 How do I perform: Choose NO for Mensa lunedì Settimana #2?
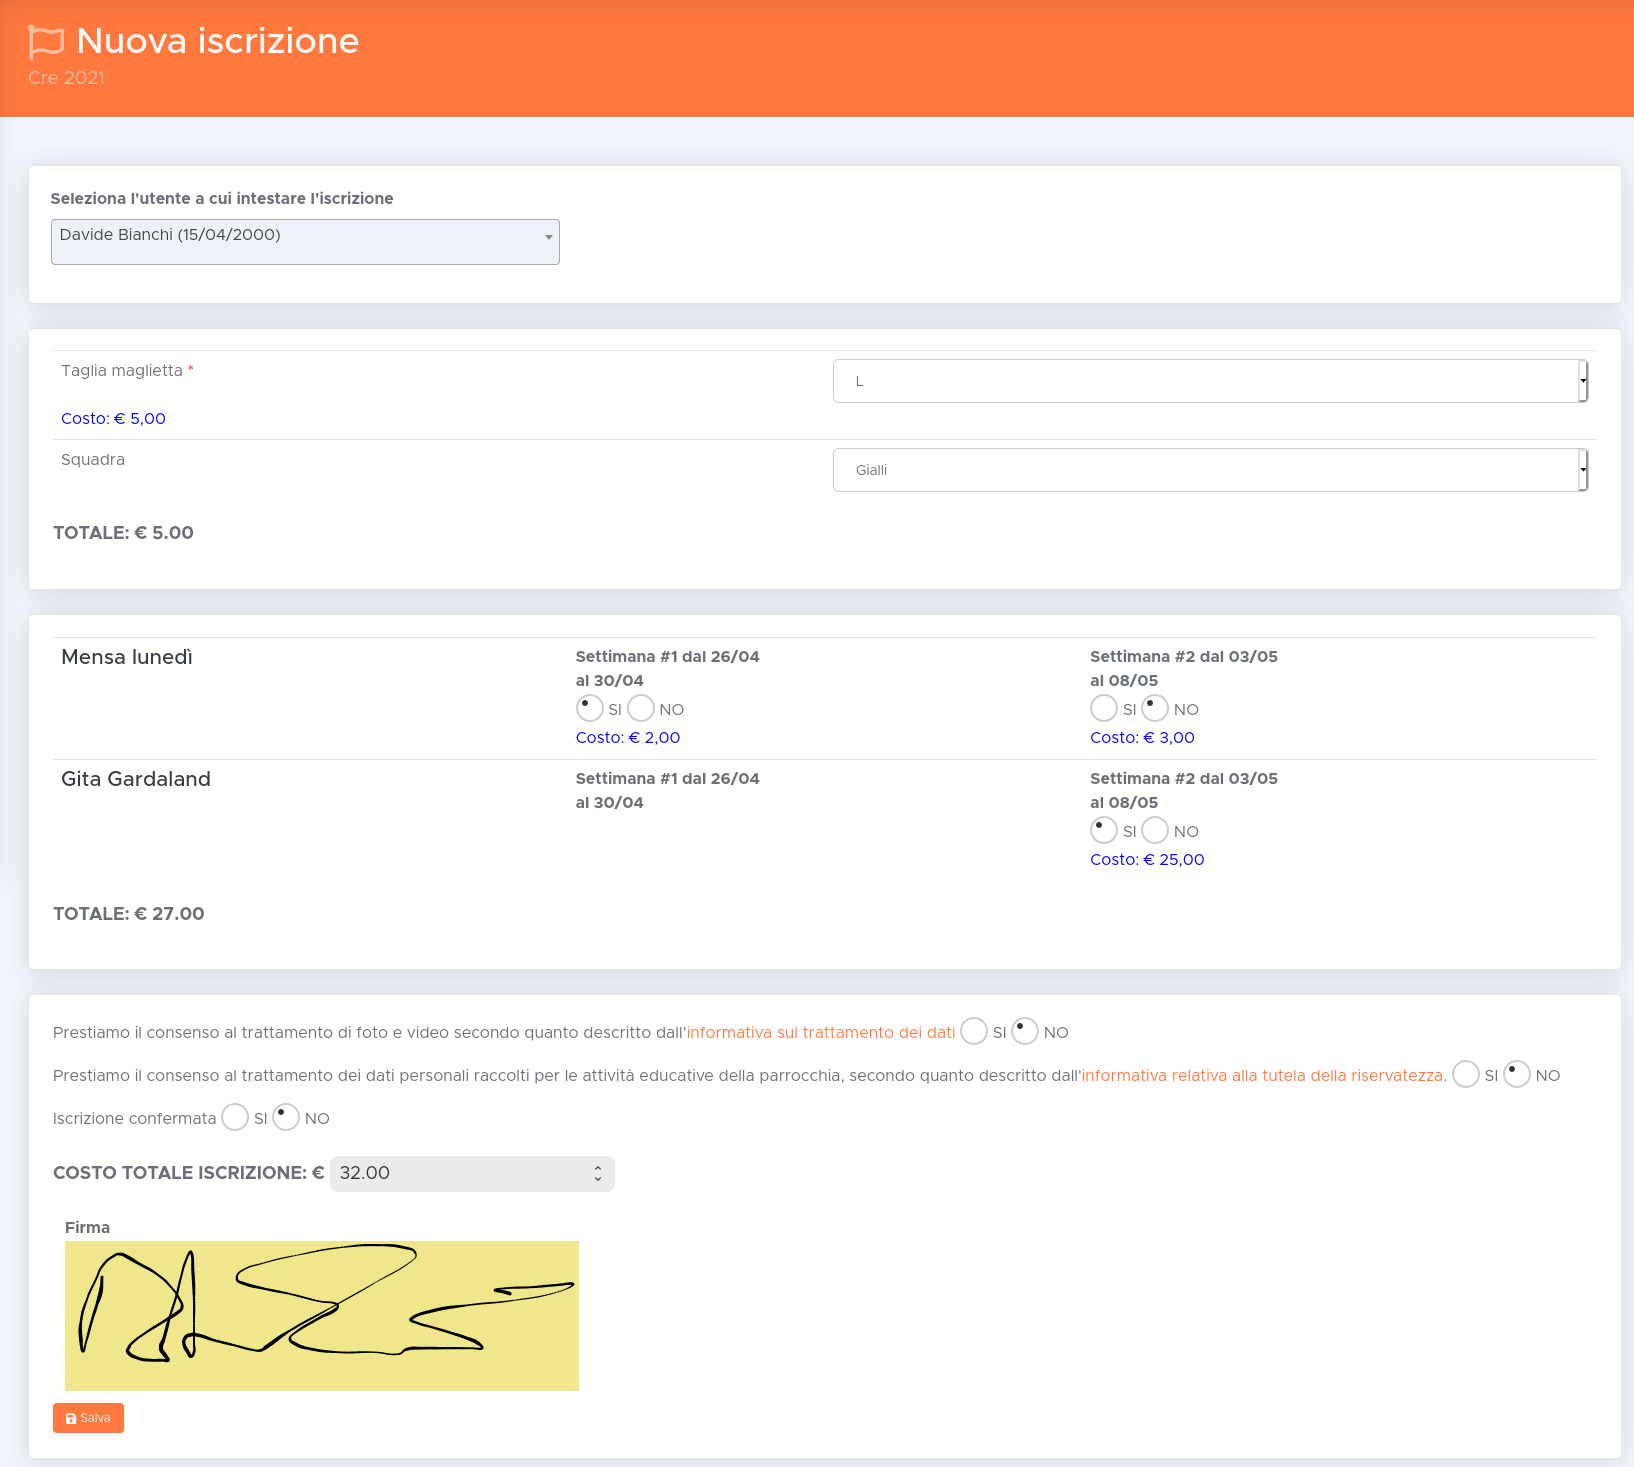point(1155,708)
